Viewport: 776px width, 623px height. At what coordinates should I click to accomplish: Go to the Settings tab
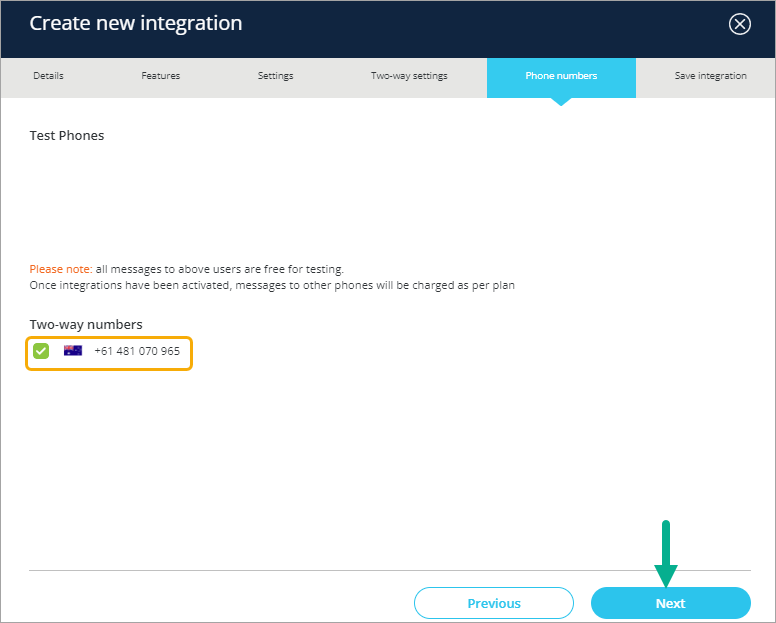[276, 76]
